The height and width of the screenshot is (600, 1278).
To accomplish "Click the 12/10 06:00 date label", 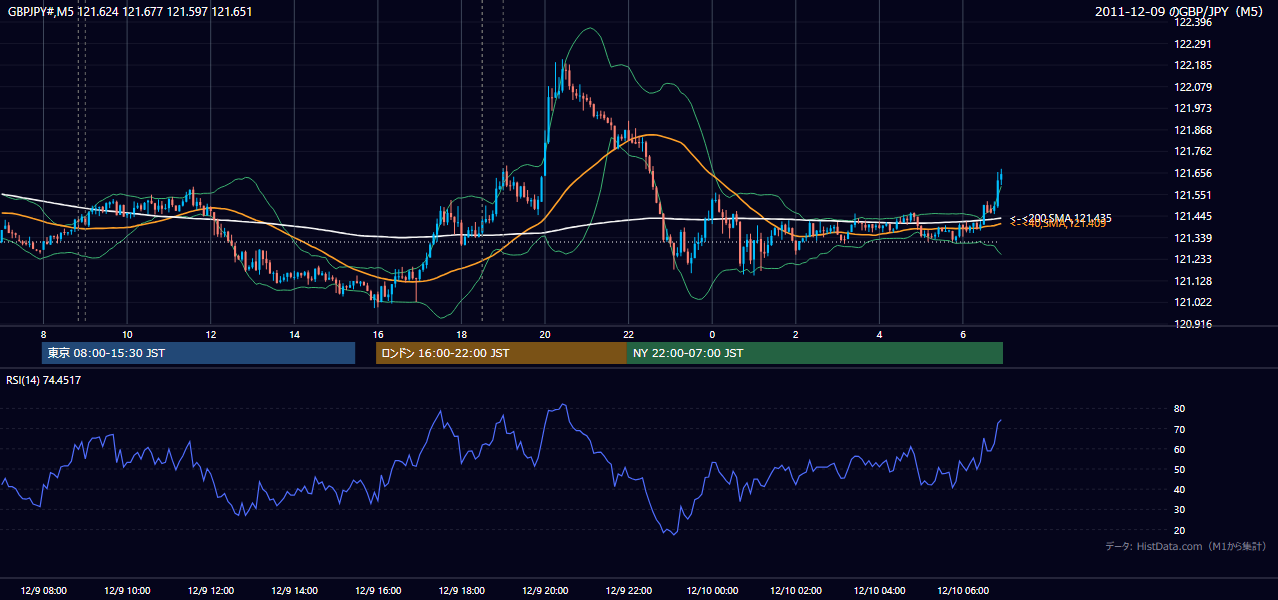I will [962, 591].
